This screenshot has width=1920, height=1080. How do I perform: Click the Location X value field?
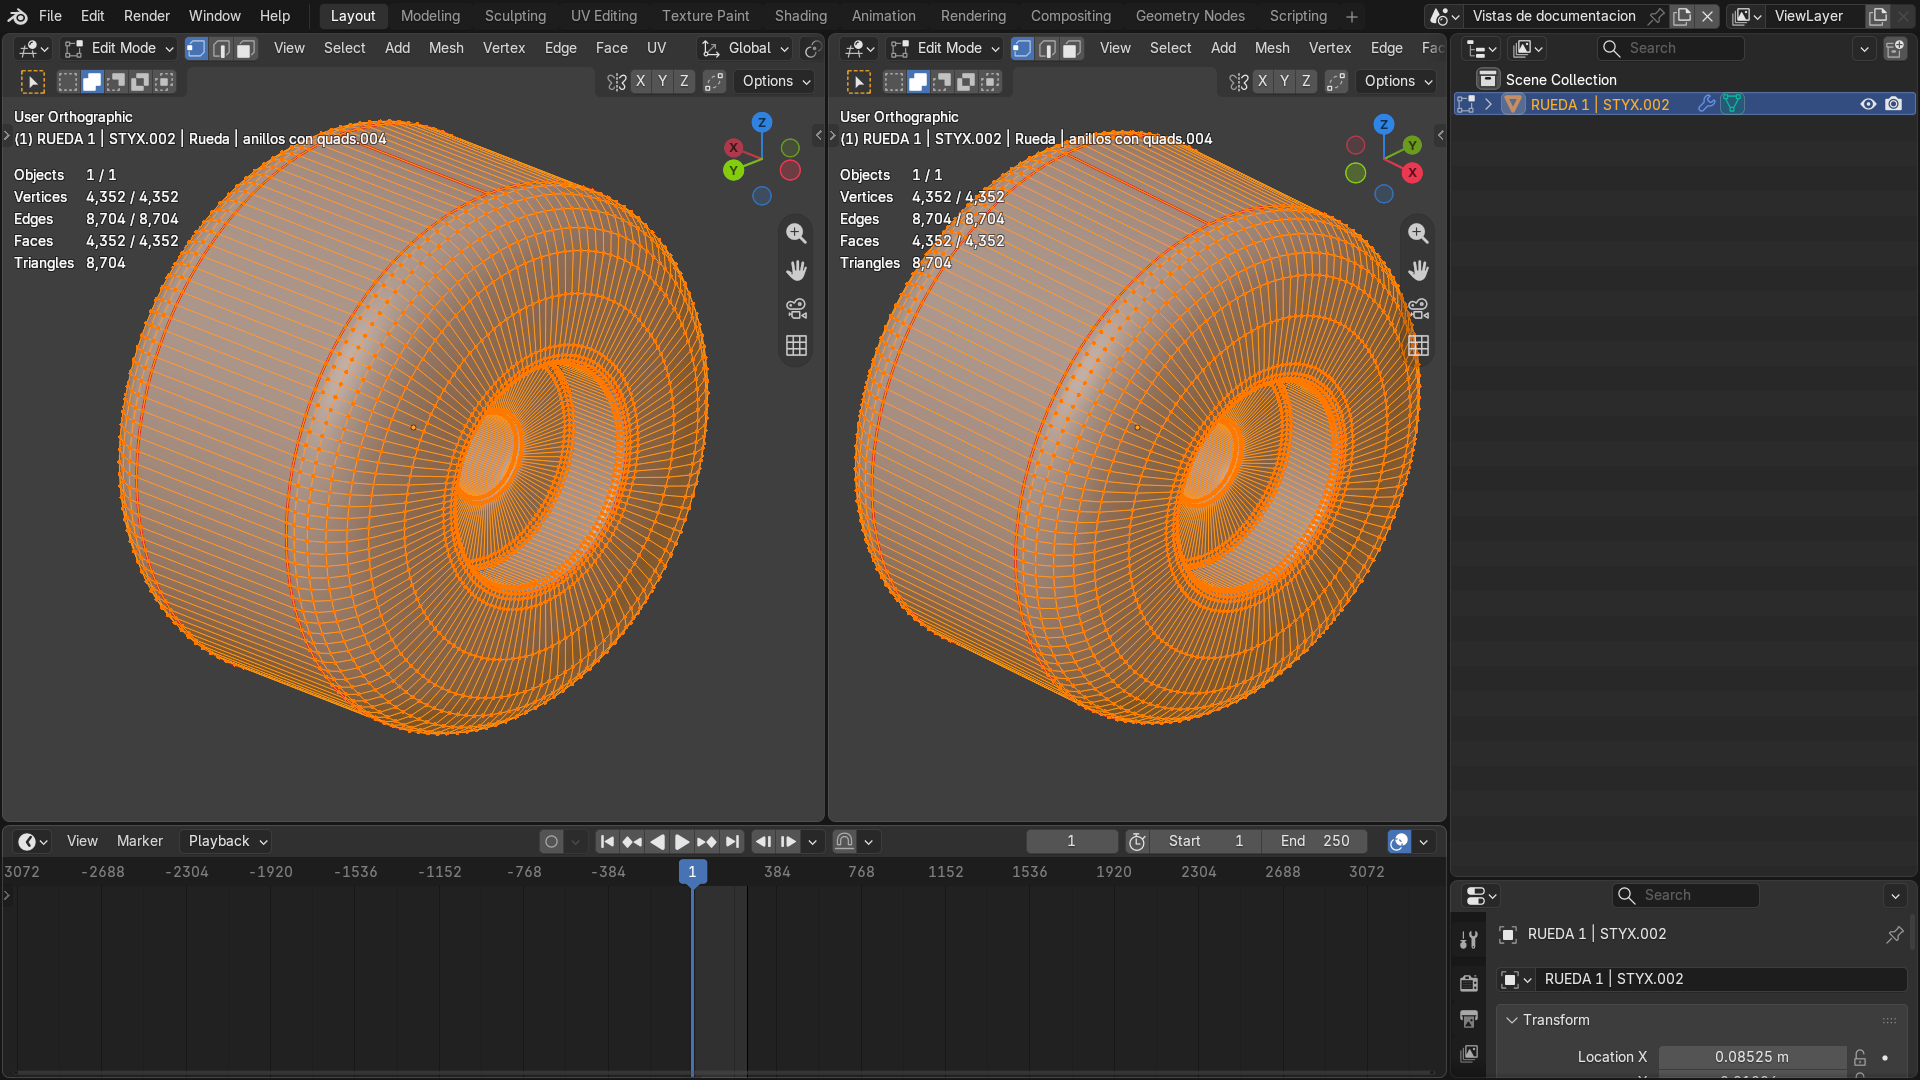(1752, 1057)
